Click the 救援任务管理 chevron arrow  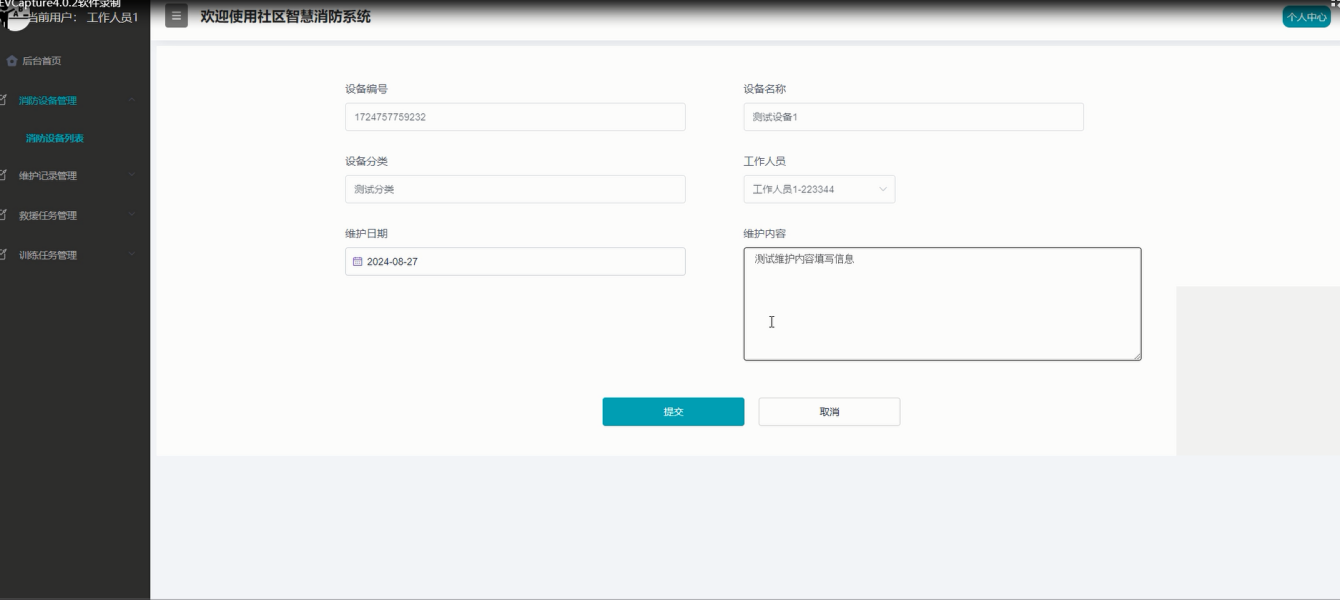point(132,215)
